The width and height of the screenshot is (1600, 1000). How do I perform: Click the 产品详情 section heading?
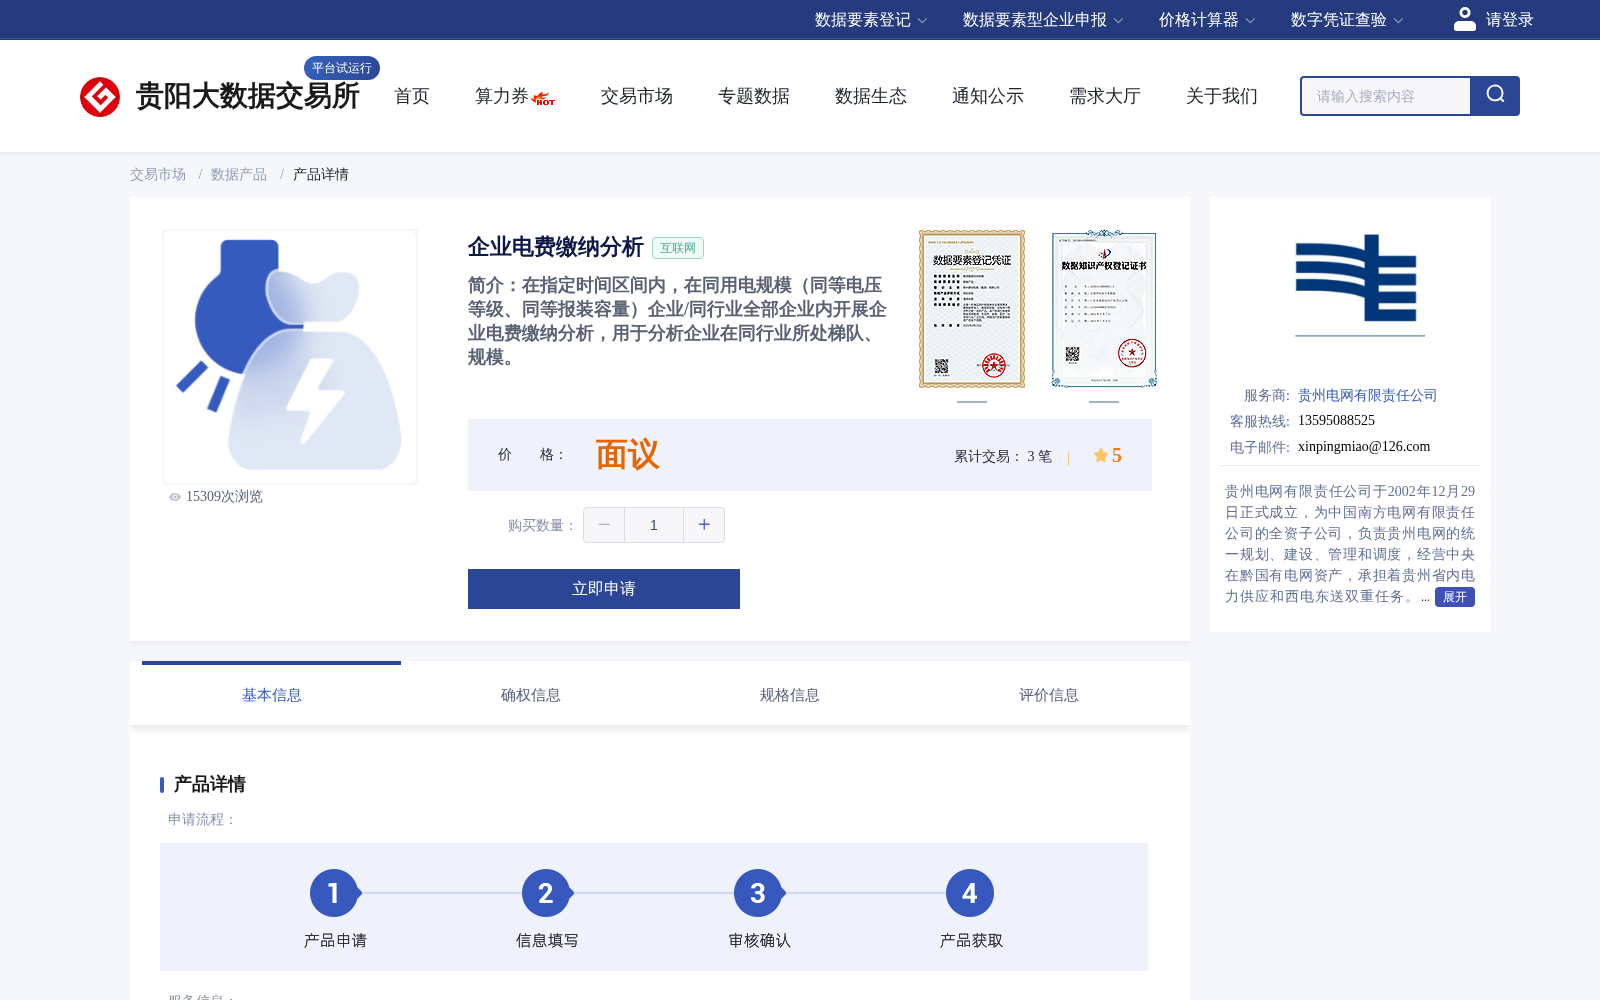click(x=210, y=784)
